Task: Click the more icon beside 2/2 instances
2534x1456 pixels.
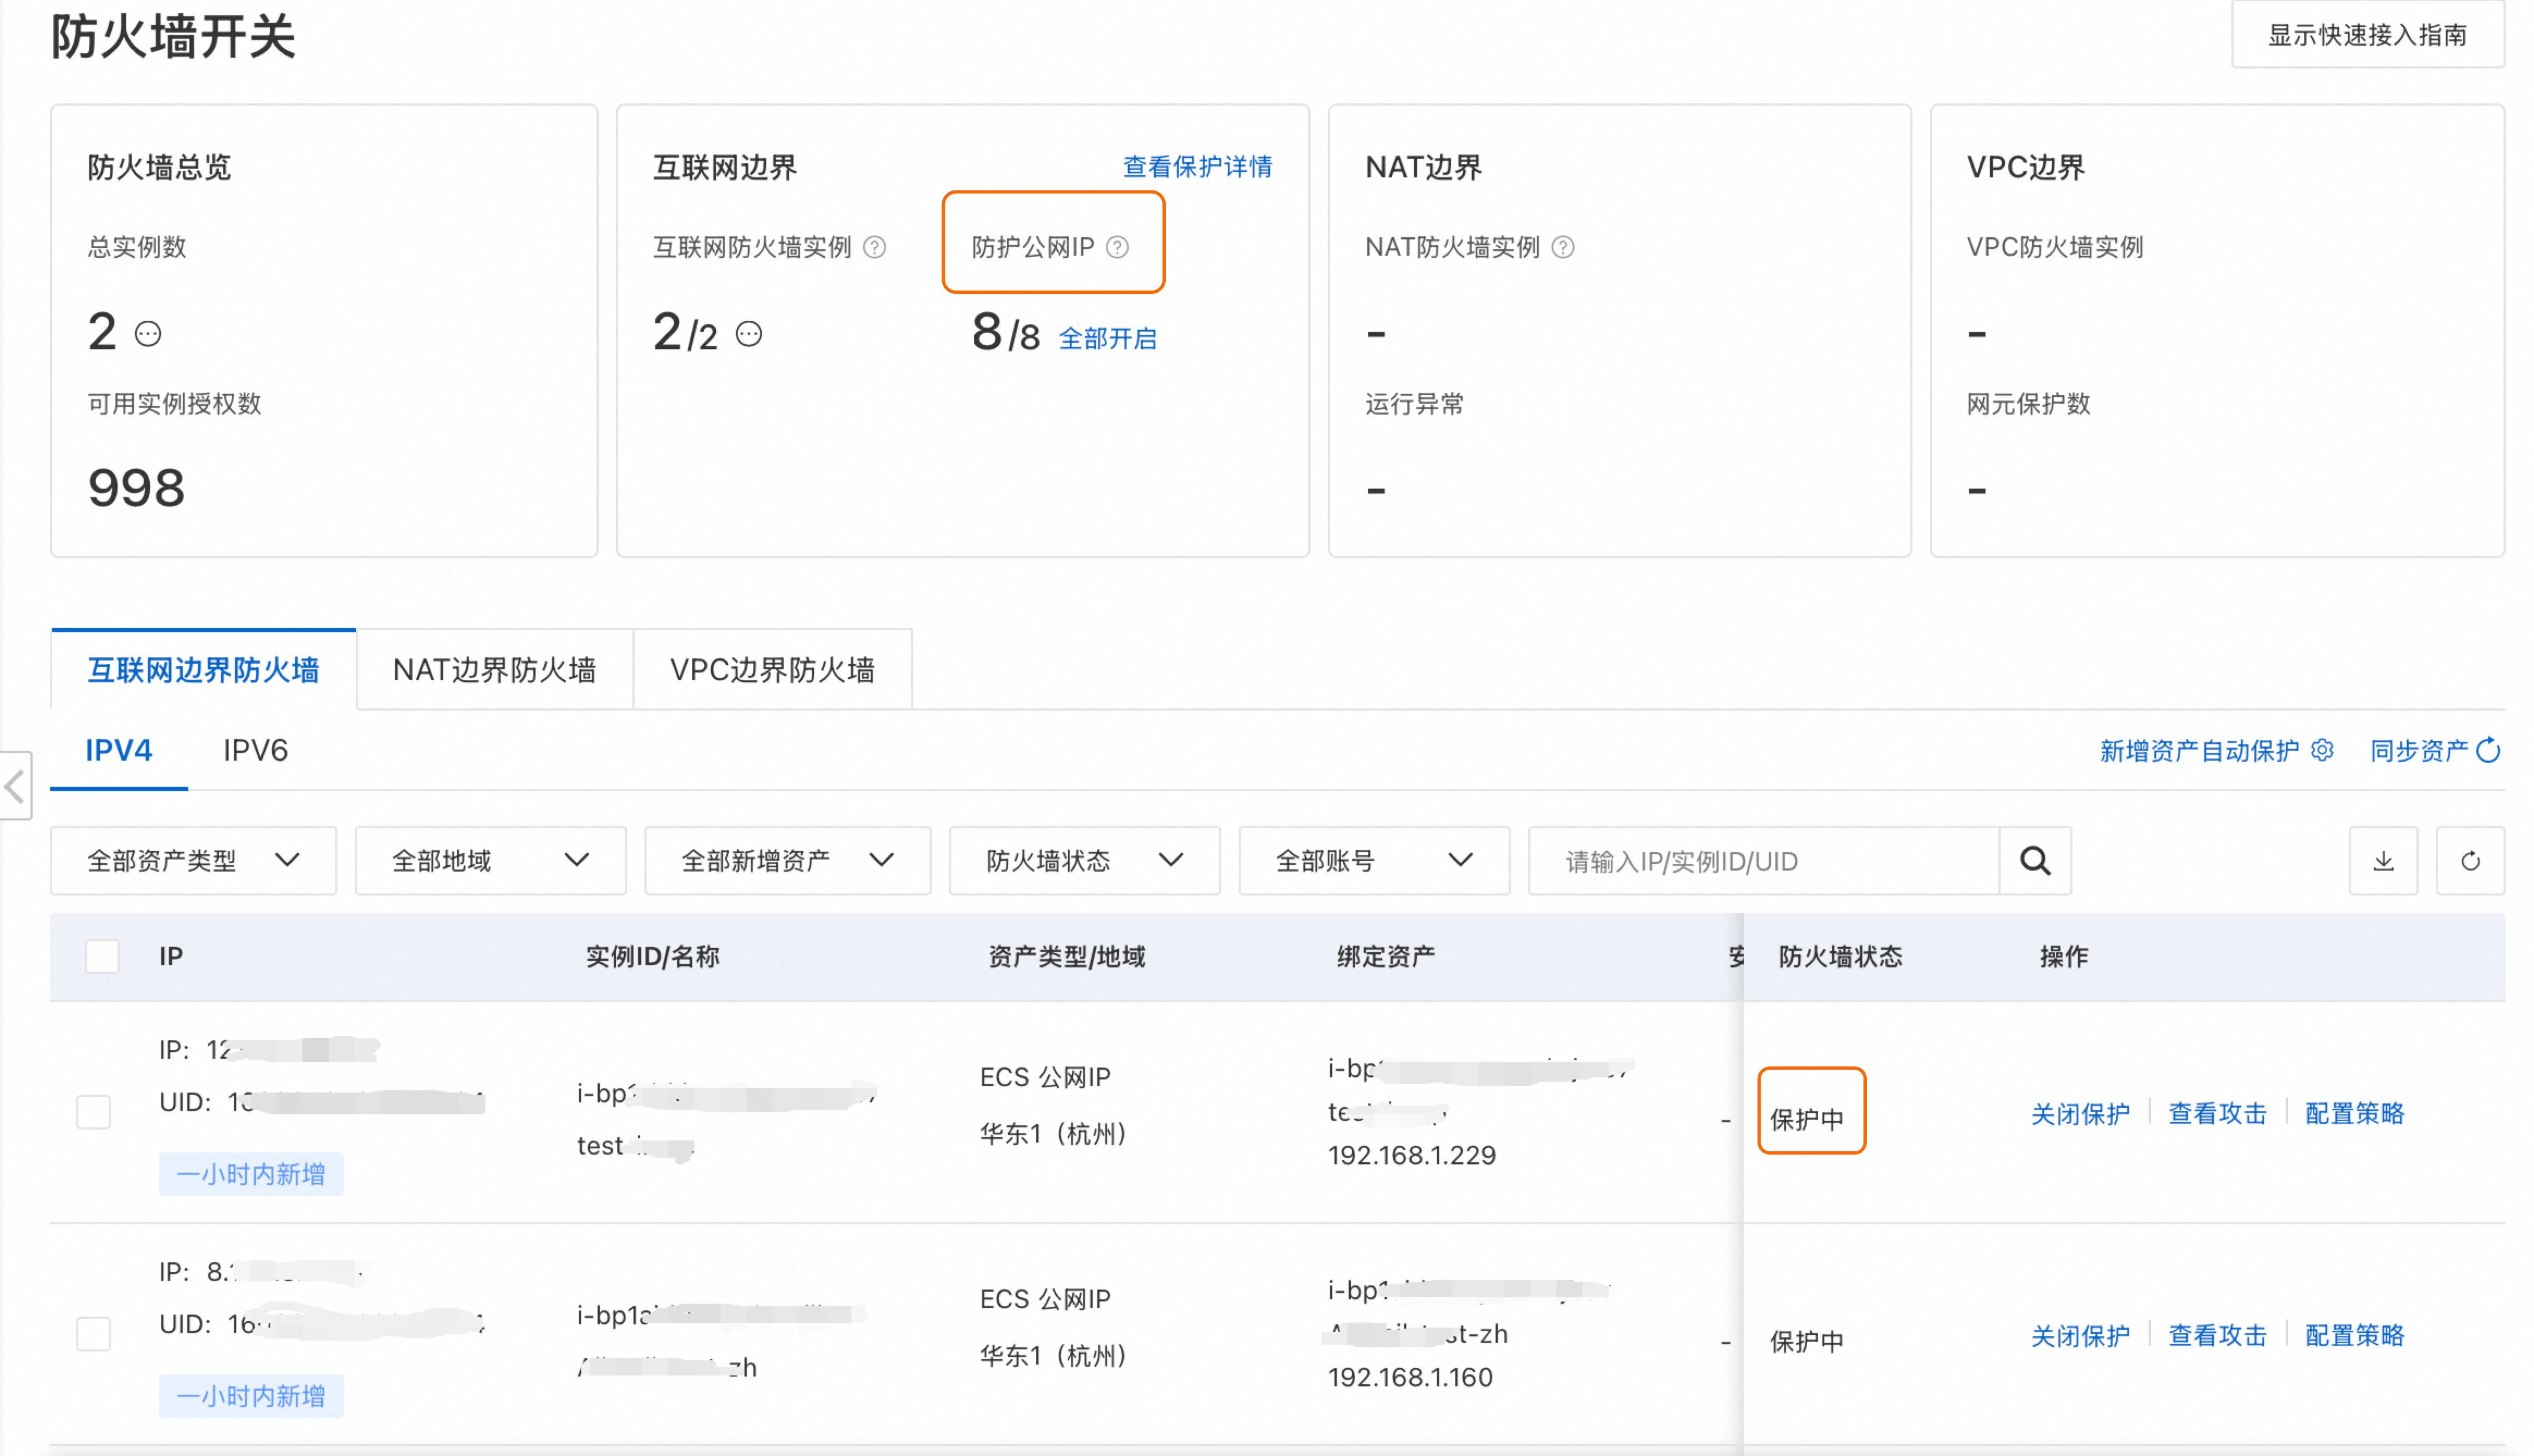Action: (749, 334)
